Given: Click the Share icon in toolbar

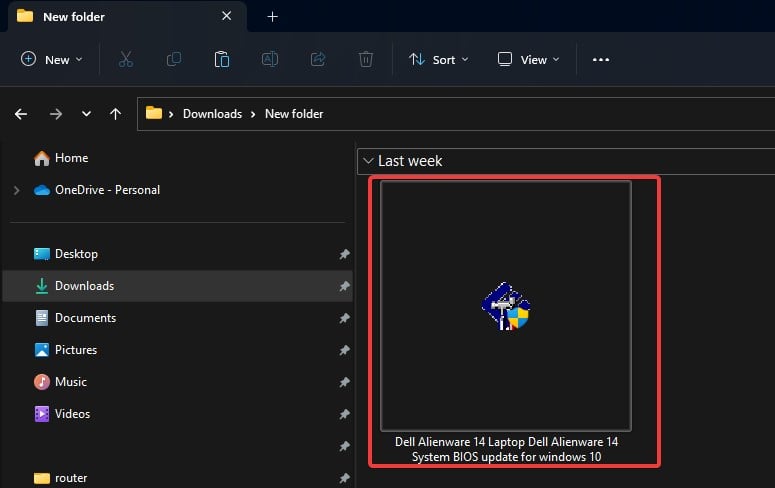Looking at the screenshot, I should pyautogui.click(x=318, y=59).
